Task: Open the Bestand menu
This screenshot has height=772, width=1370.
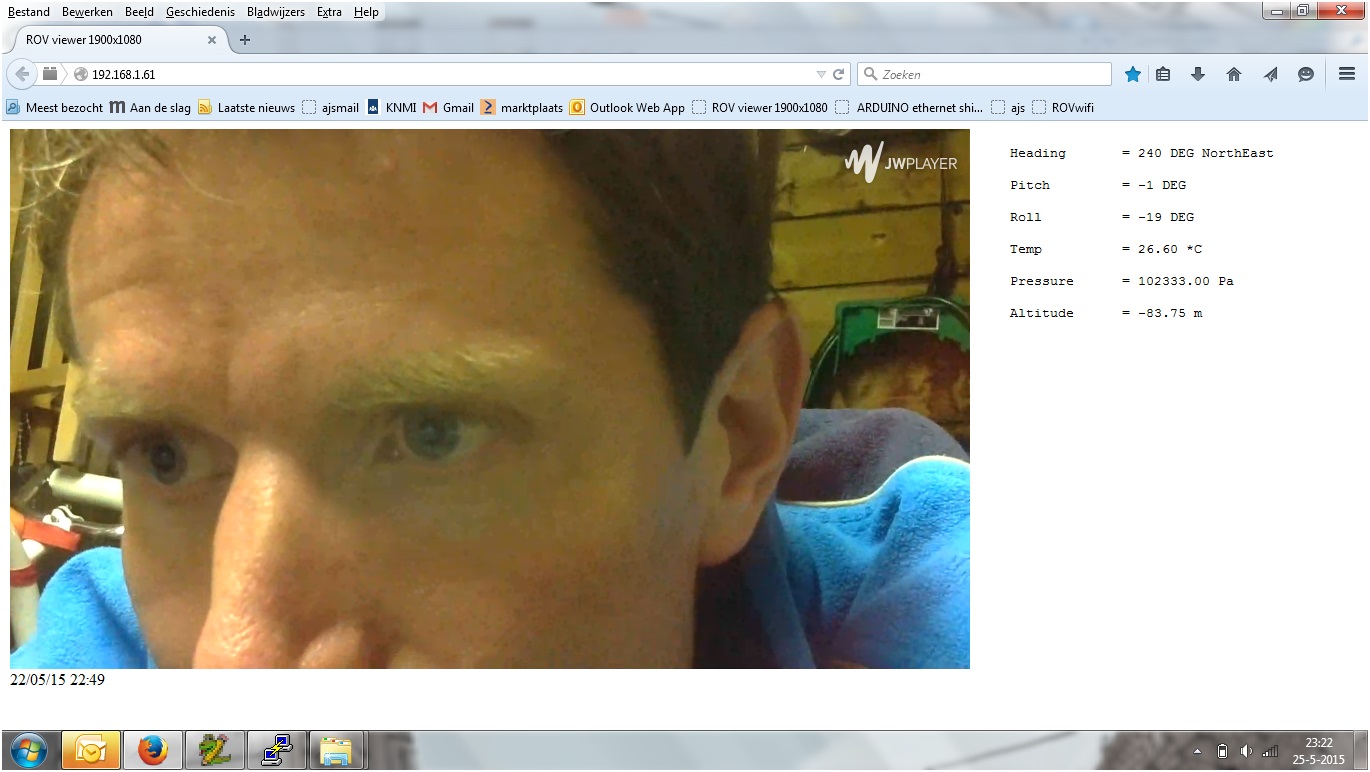Action: (x=29, y=12)
